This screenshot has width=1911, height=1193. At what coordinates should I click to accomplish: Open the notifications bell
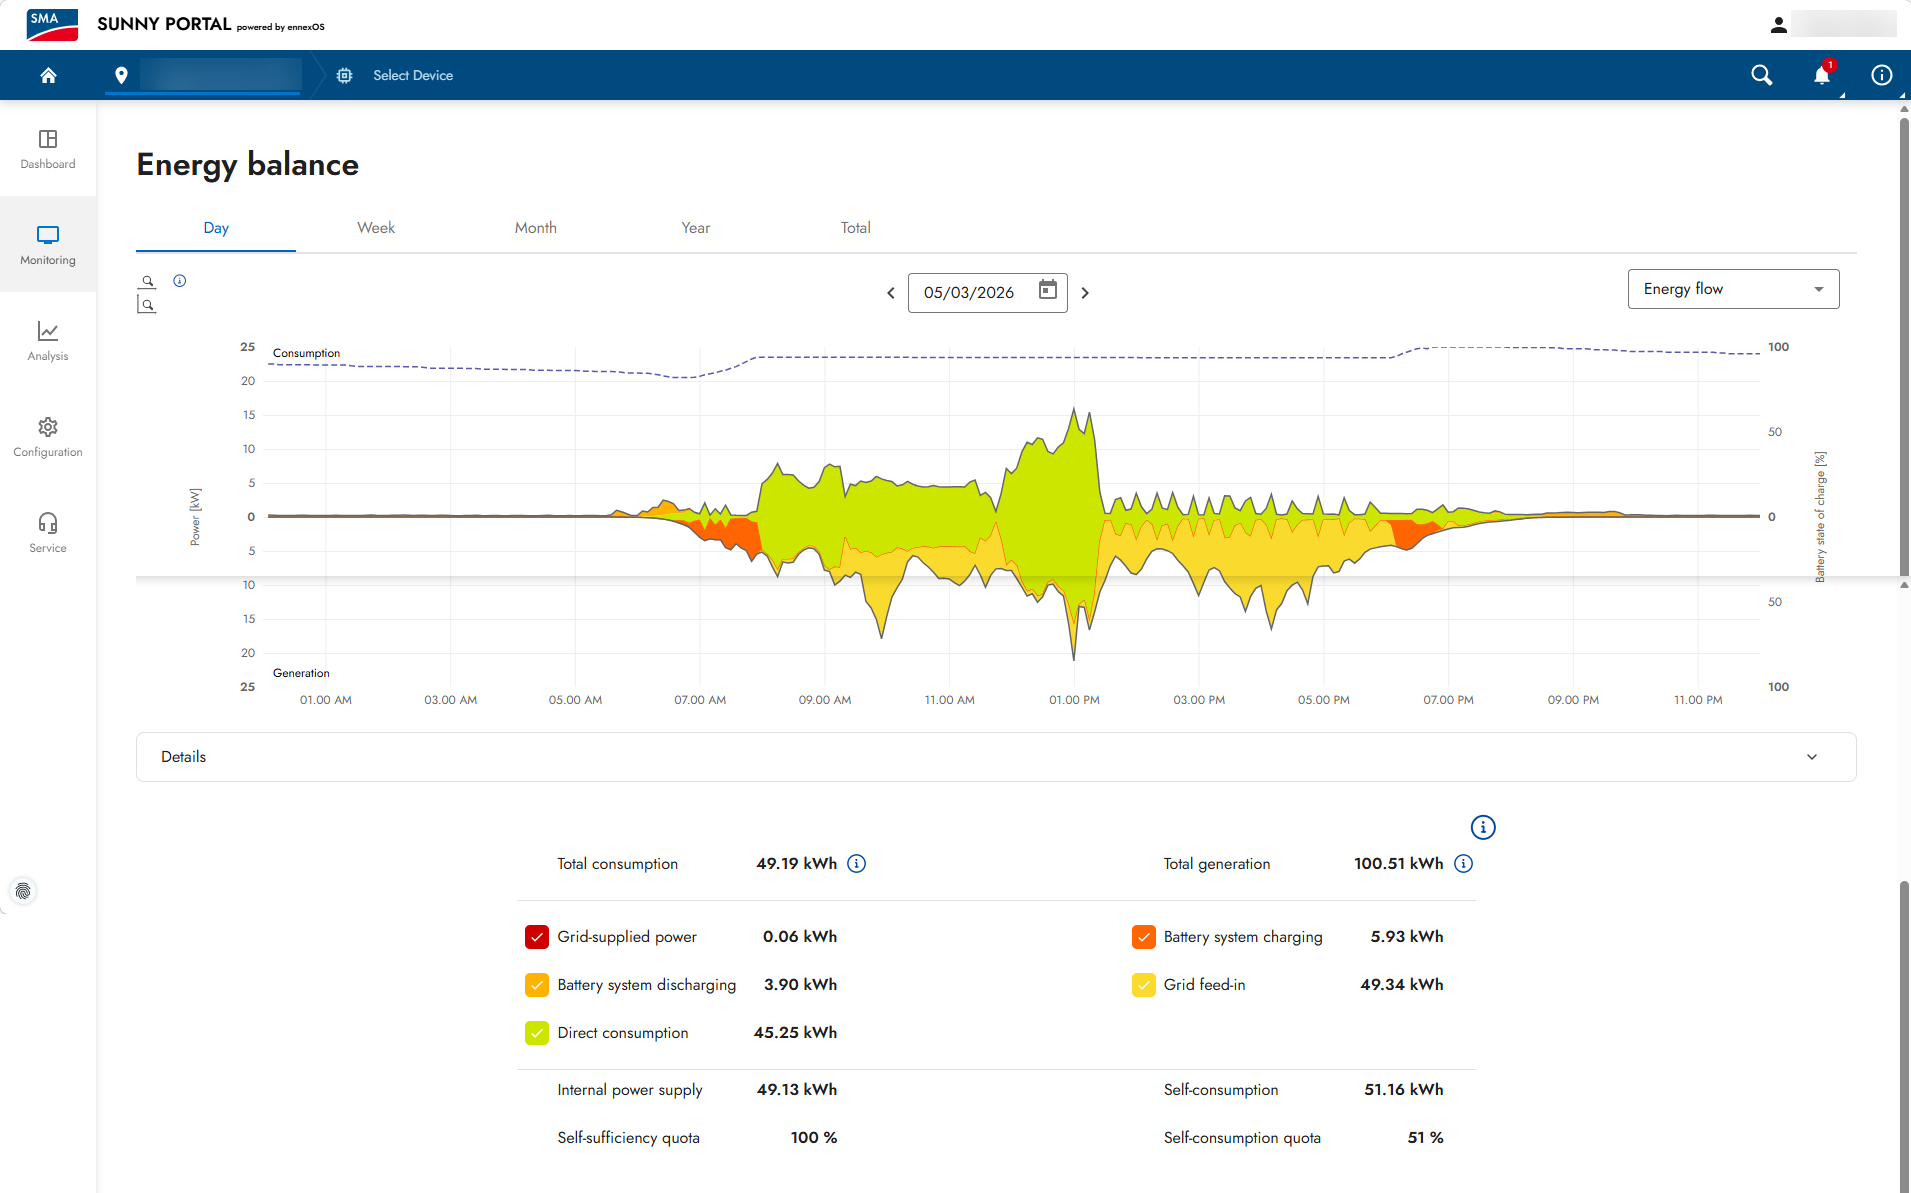pyautogui.click(x=1822, y=75)
